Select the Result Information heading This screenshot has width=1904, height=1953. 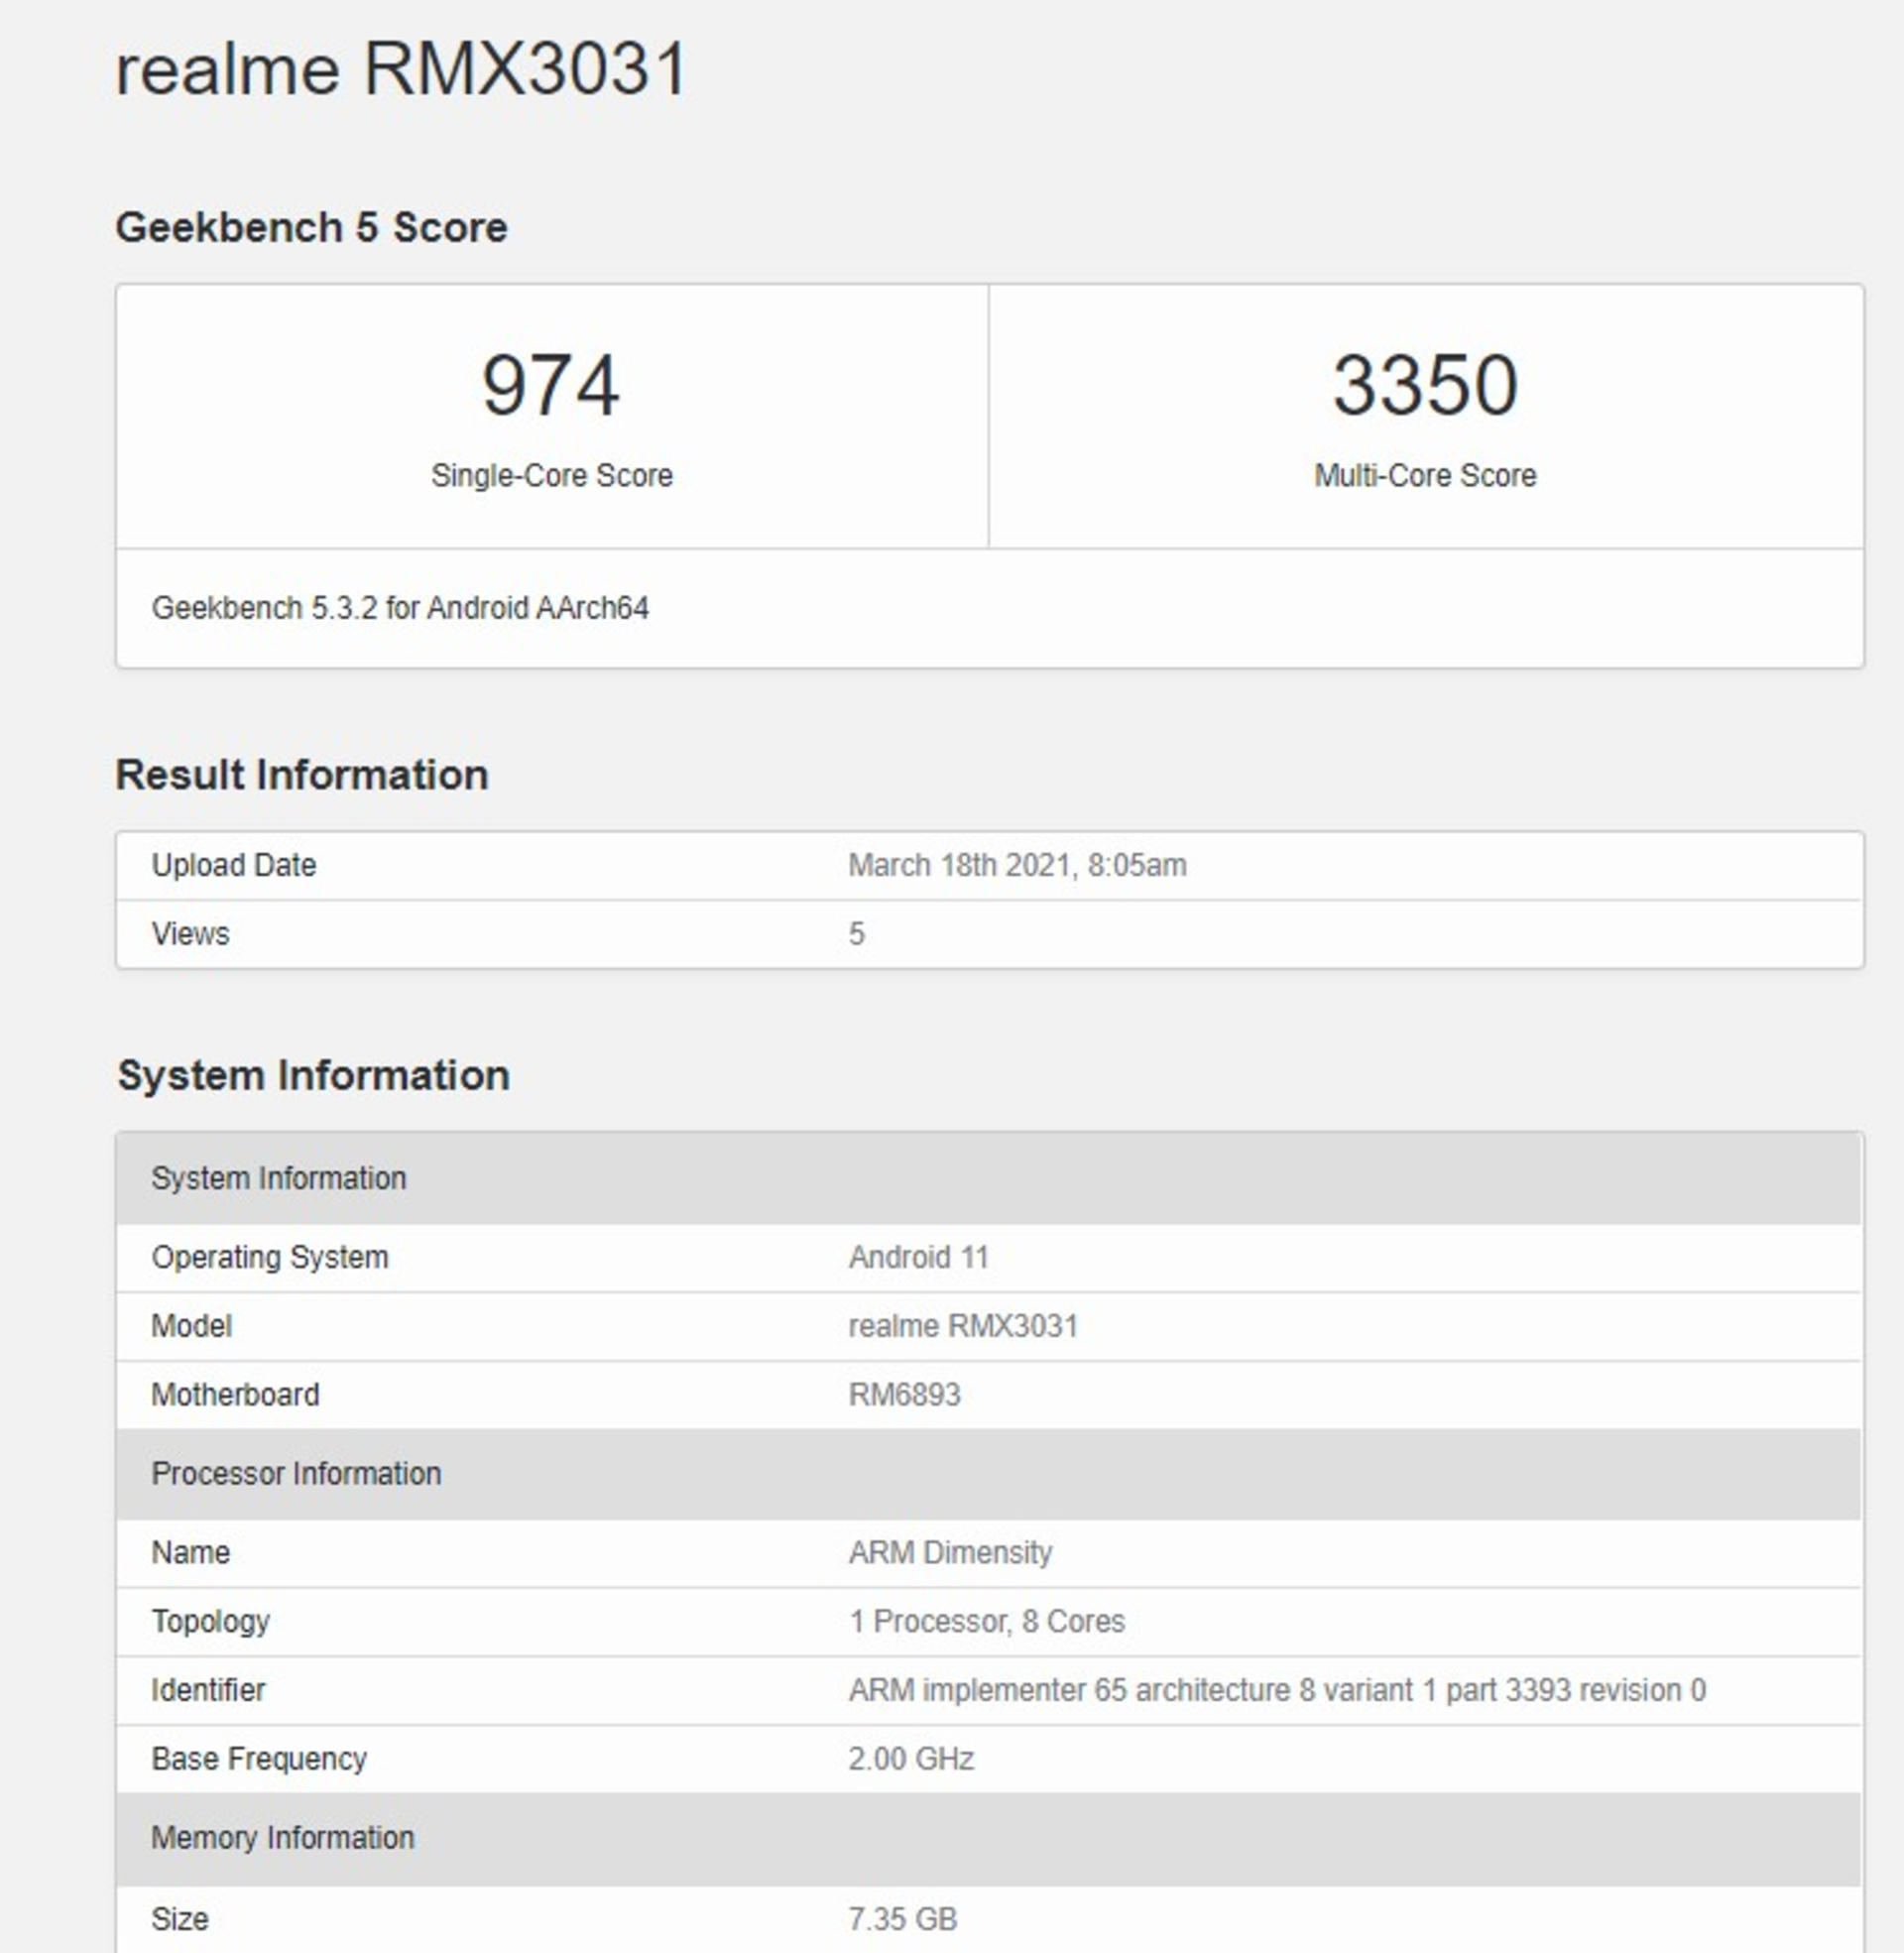click(x=302, y=775)
